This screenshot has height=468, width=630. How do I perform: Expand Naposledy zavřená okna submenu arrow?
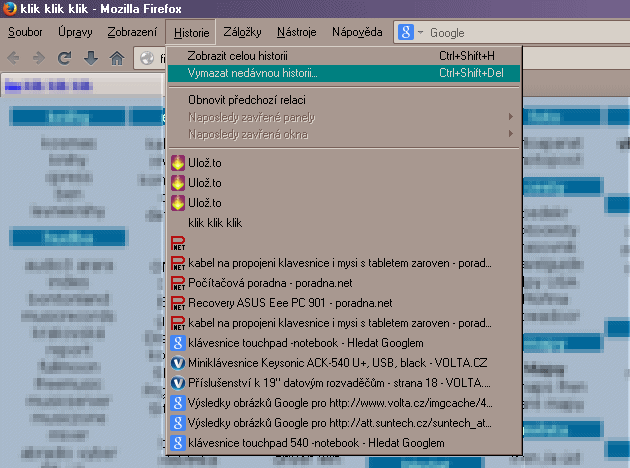click(x=510, y=133)
